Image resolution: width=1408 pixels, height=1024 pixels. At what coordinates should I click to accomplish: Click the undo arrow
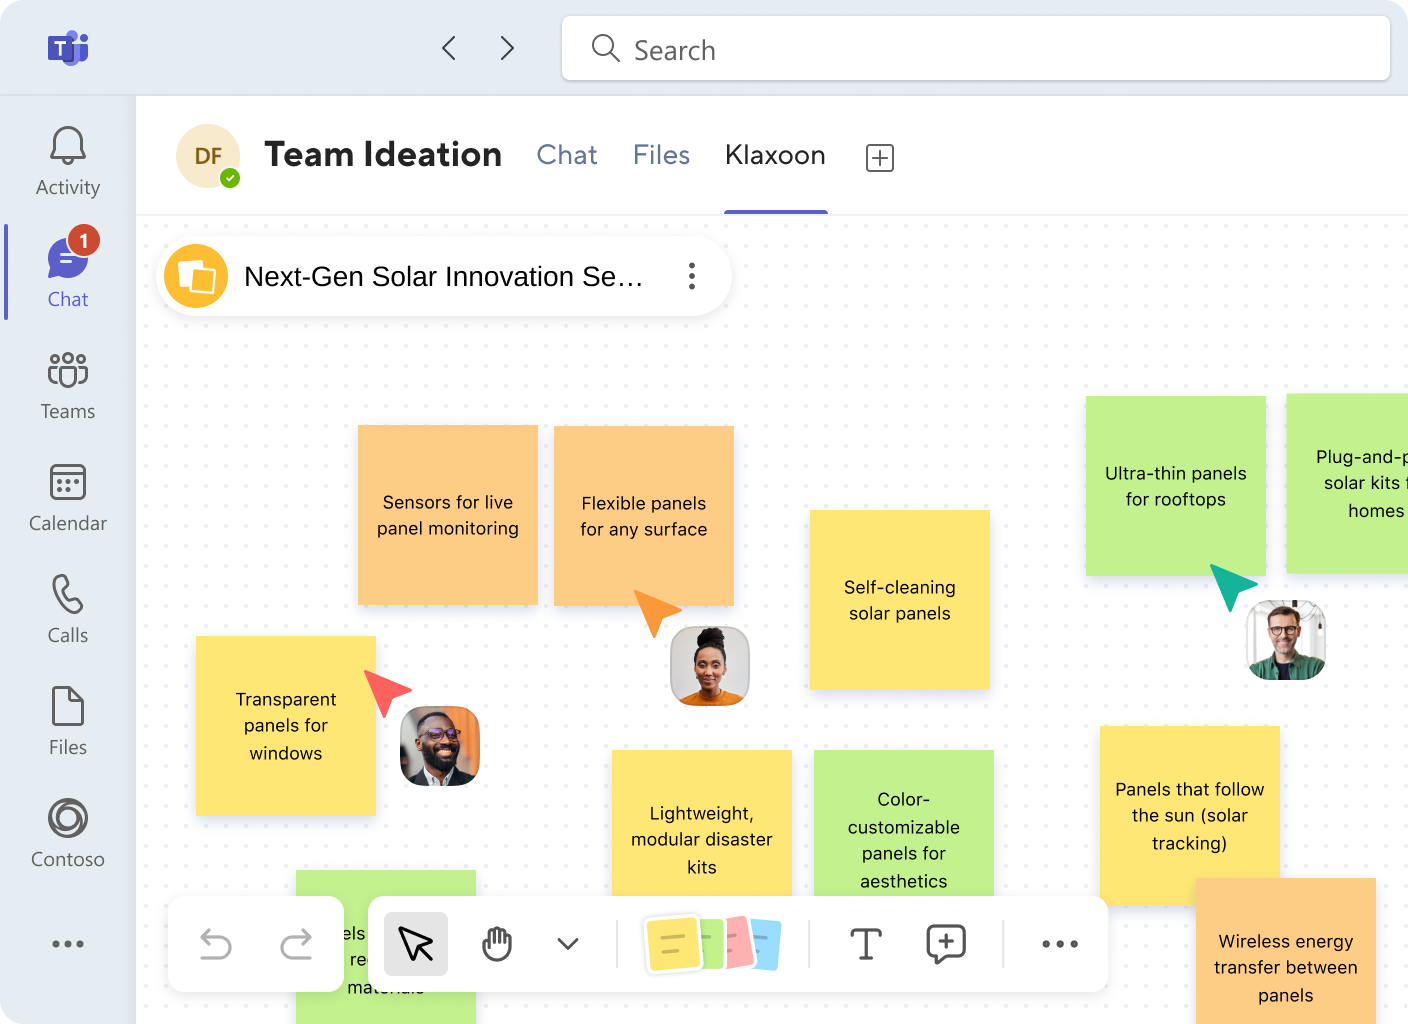[216, 943]
